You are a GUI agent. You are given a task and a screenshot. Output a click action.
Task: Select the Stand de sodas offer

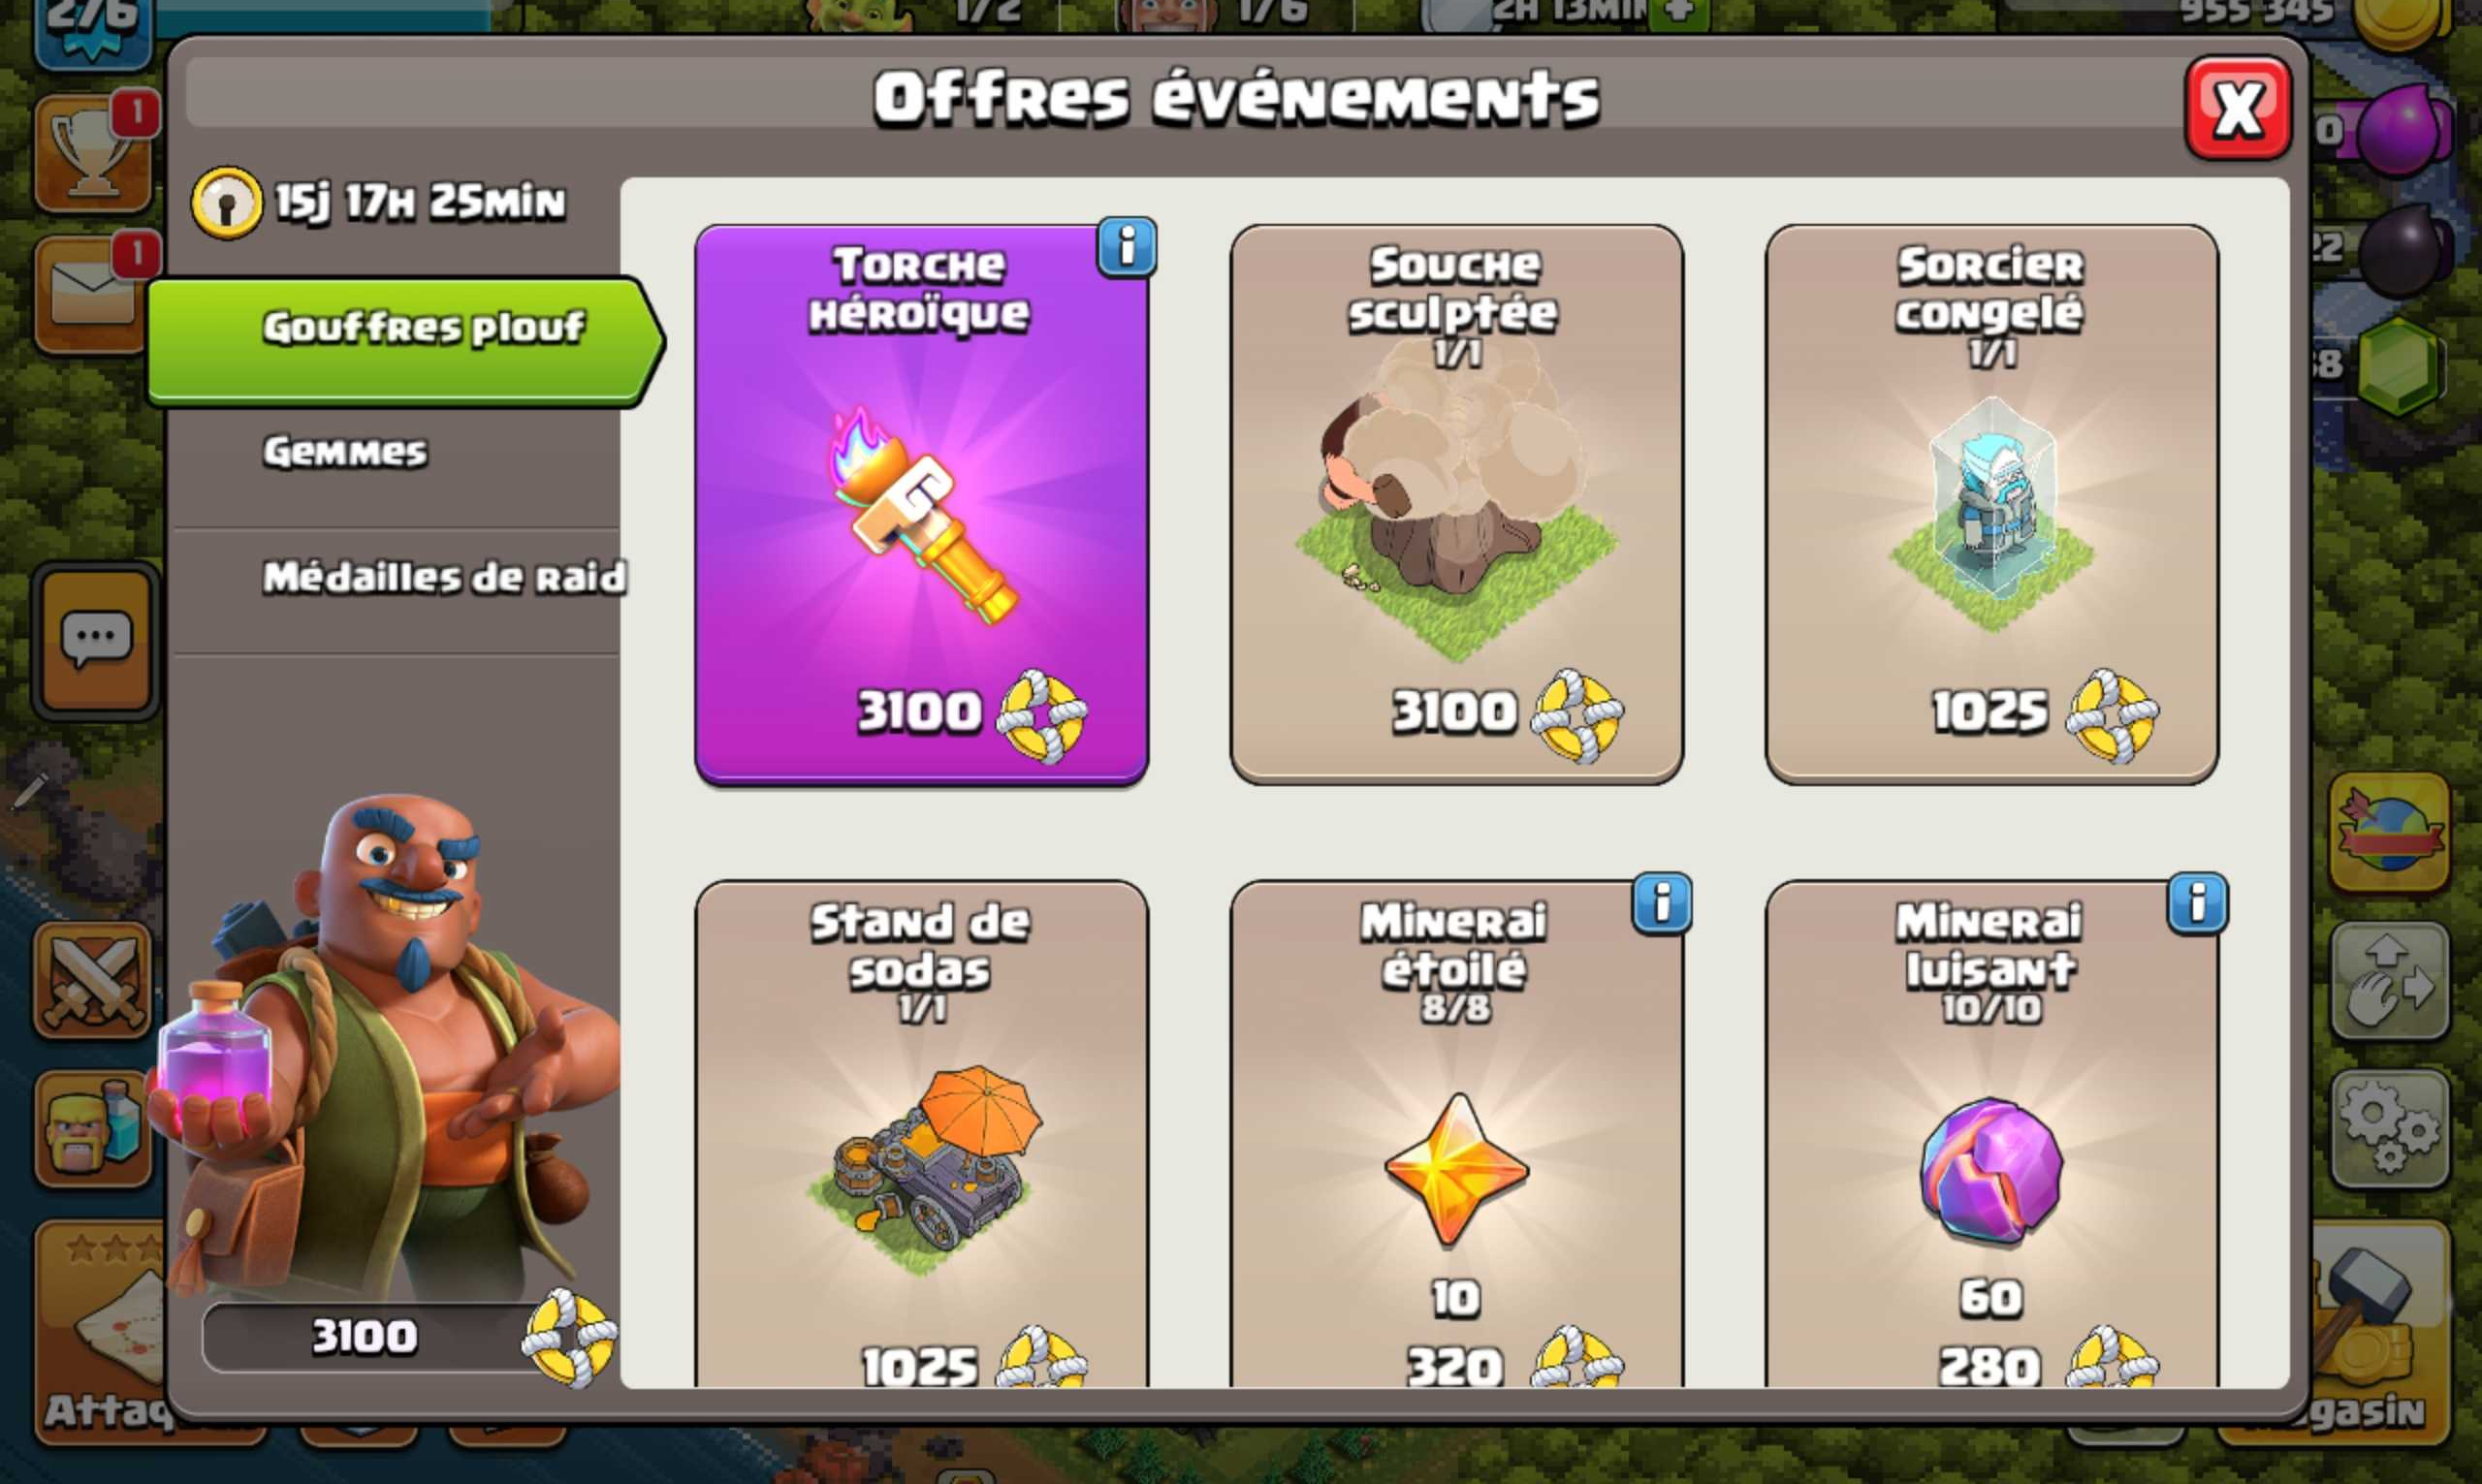tap(921, 1134)
